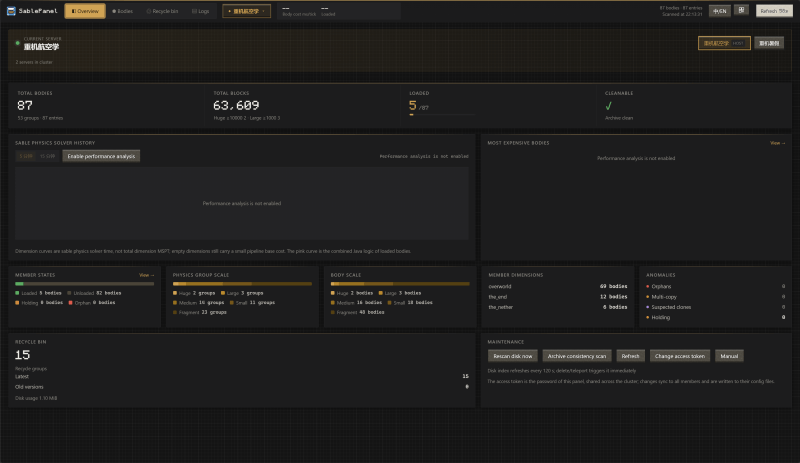Open the server selector dropdown in top bar
This screenshot has width=800, height=463.
pos(246,11)
